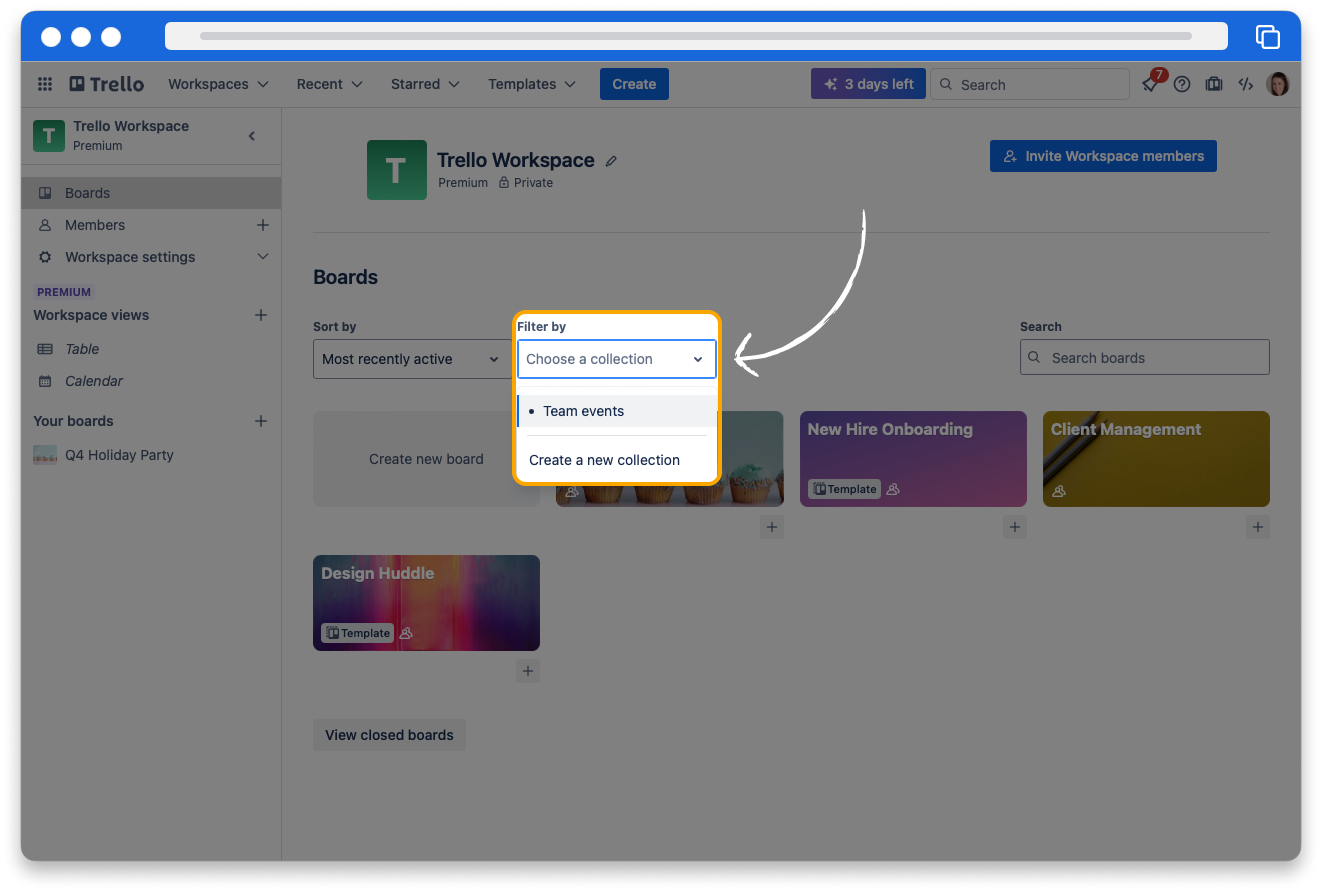
Task: Open the New Hire Onboarding board
Action: pos(913,459)
